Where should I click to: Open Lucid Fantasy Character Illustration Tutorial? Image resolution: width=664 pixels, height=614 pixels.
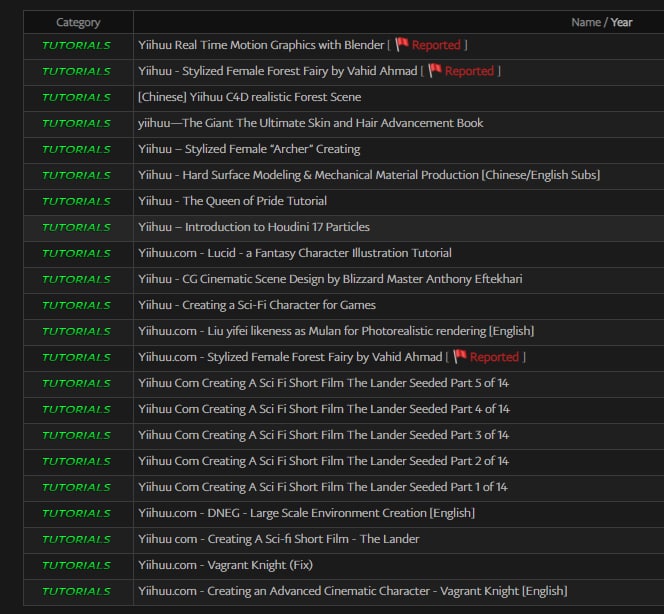coord(295,253)
